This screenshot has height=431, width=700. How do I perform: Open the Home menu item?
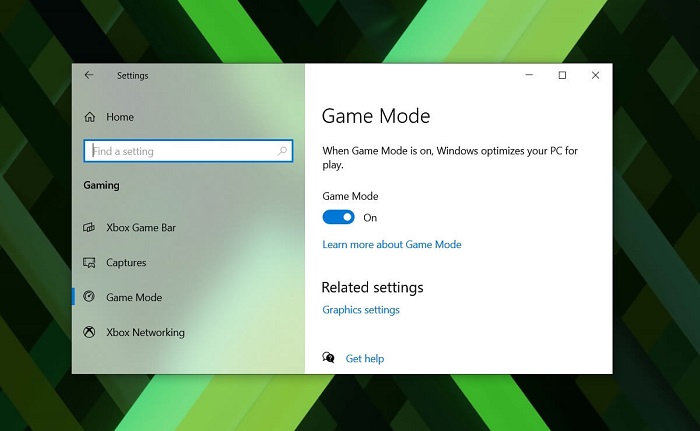120,117
